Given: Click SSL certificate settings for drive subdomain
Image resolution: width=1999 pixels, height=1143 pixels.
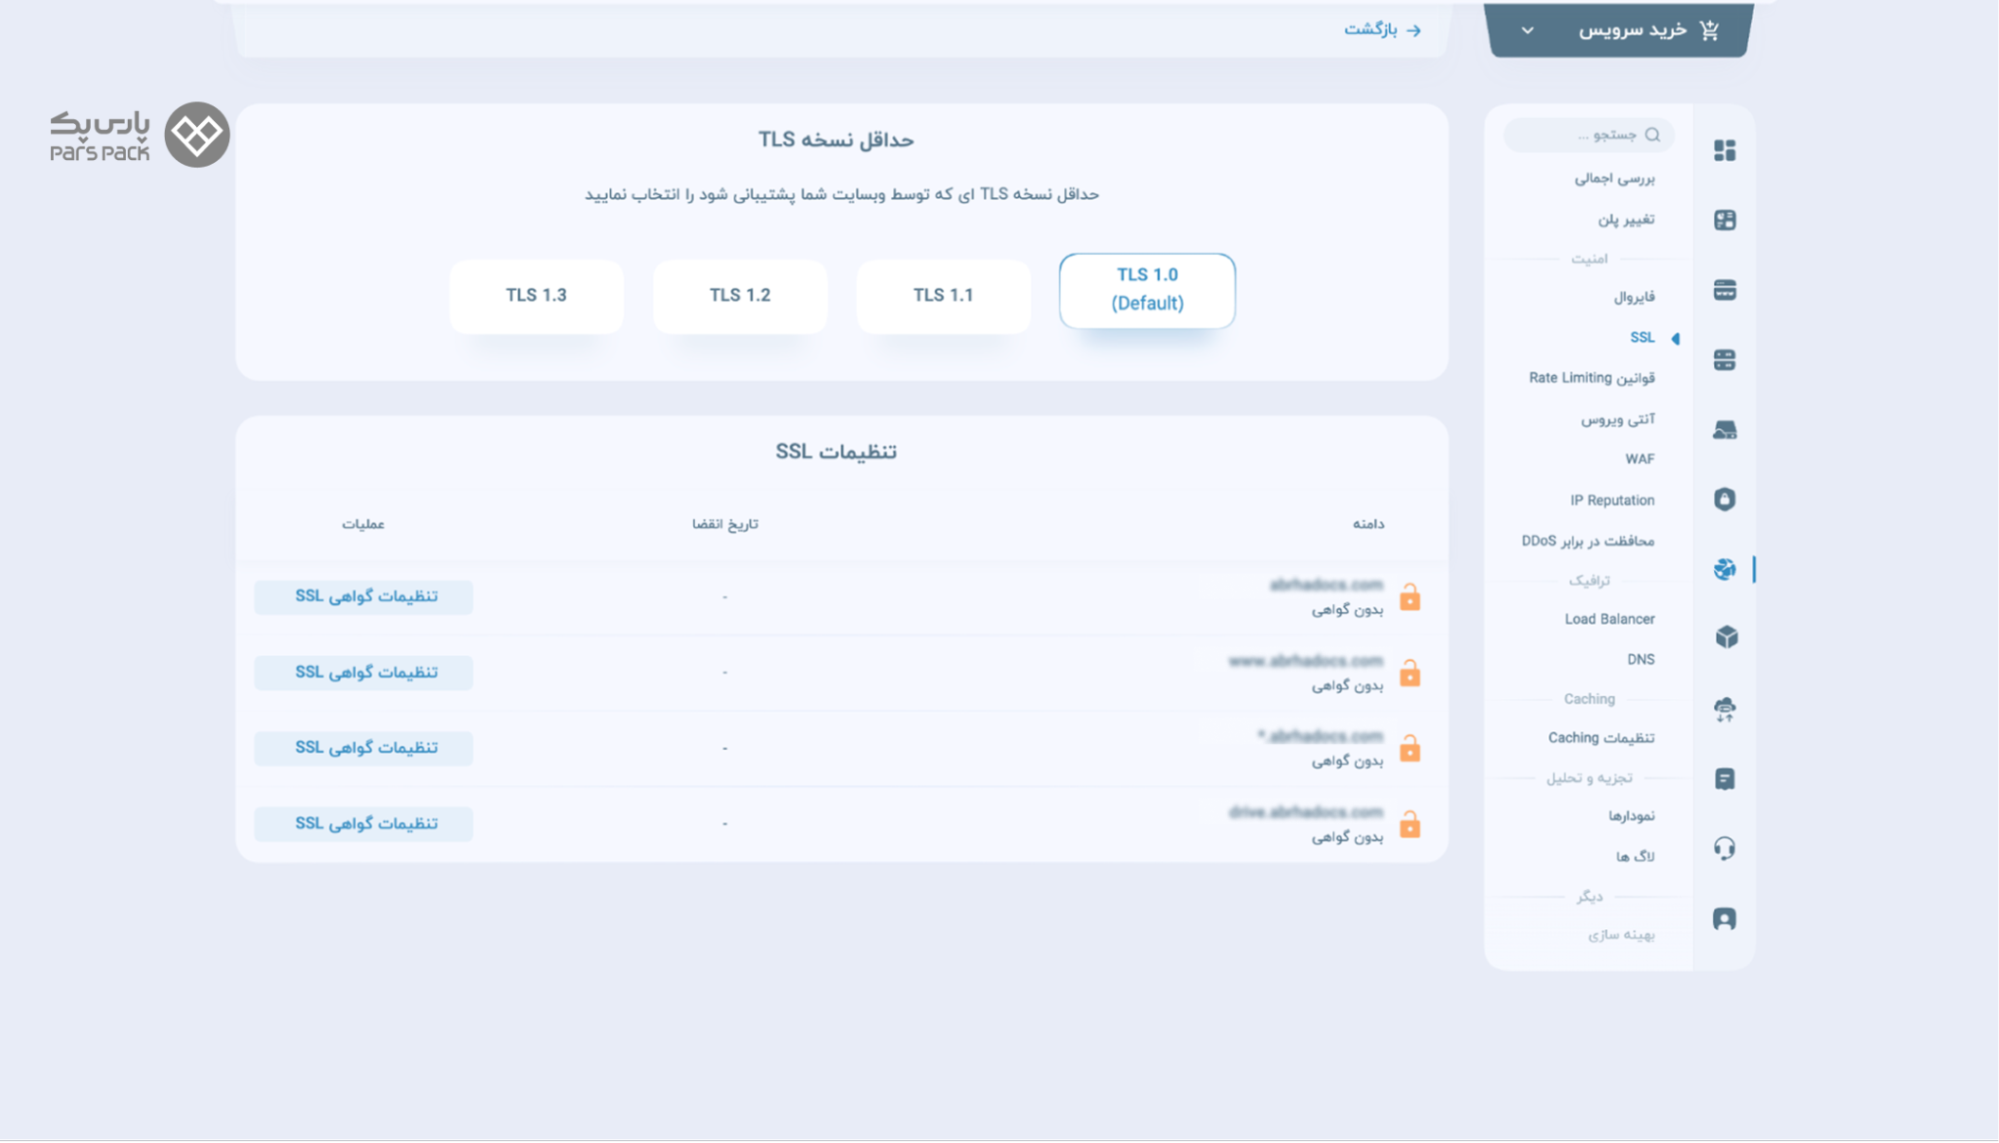Looking at the screenshot, I should point(364,823).
